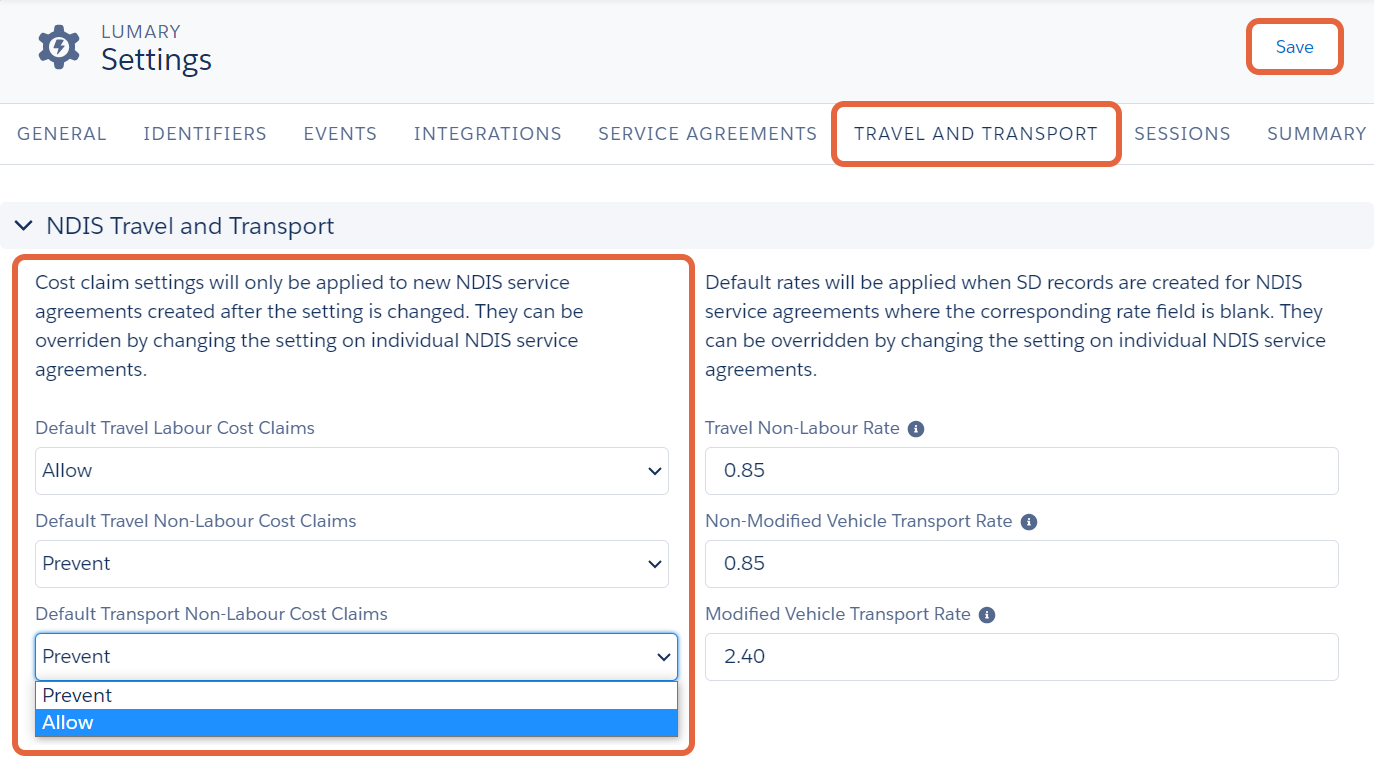Click info icon next to Modified Vehicle Transport Rate

click(987, 615)
